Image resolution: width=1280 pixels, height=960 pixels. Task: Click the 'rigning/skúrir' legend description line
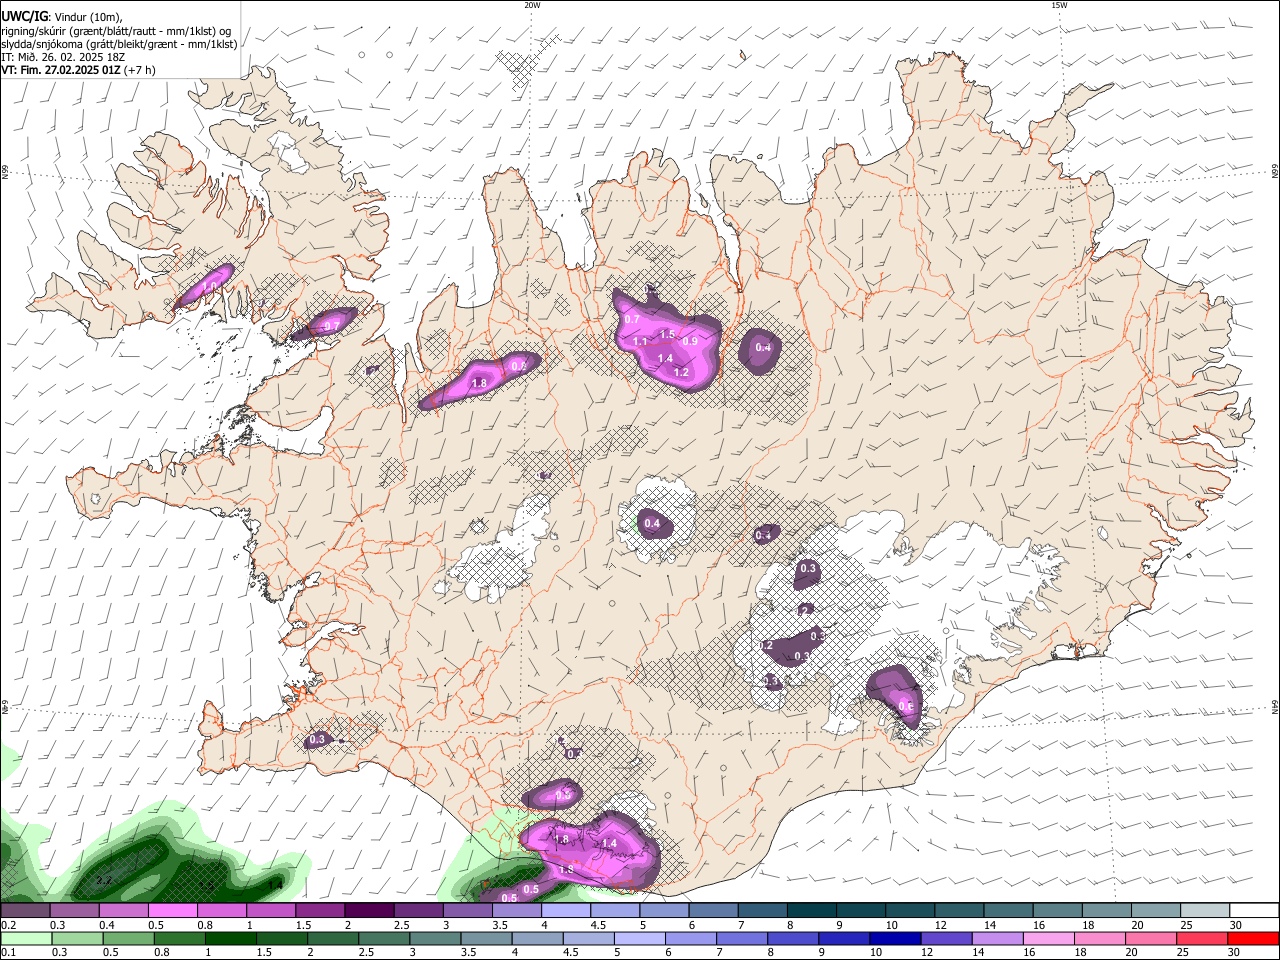click(116, 31)
